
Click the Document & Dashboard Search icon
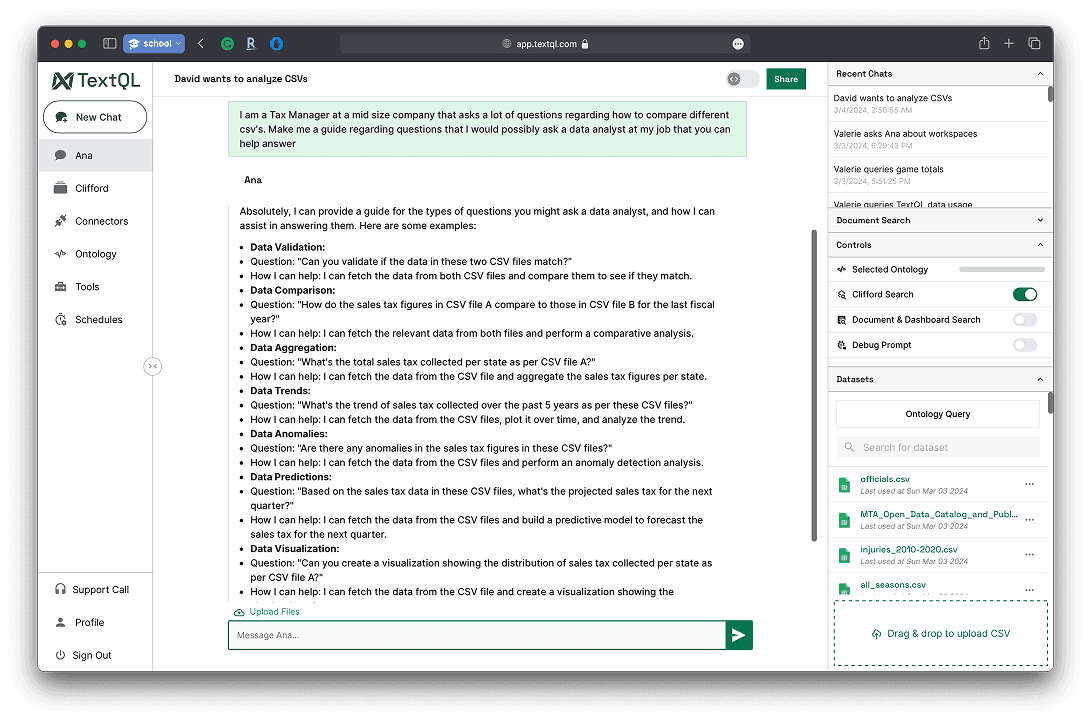point(841,320)
